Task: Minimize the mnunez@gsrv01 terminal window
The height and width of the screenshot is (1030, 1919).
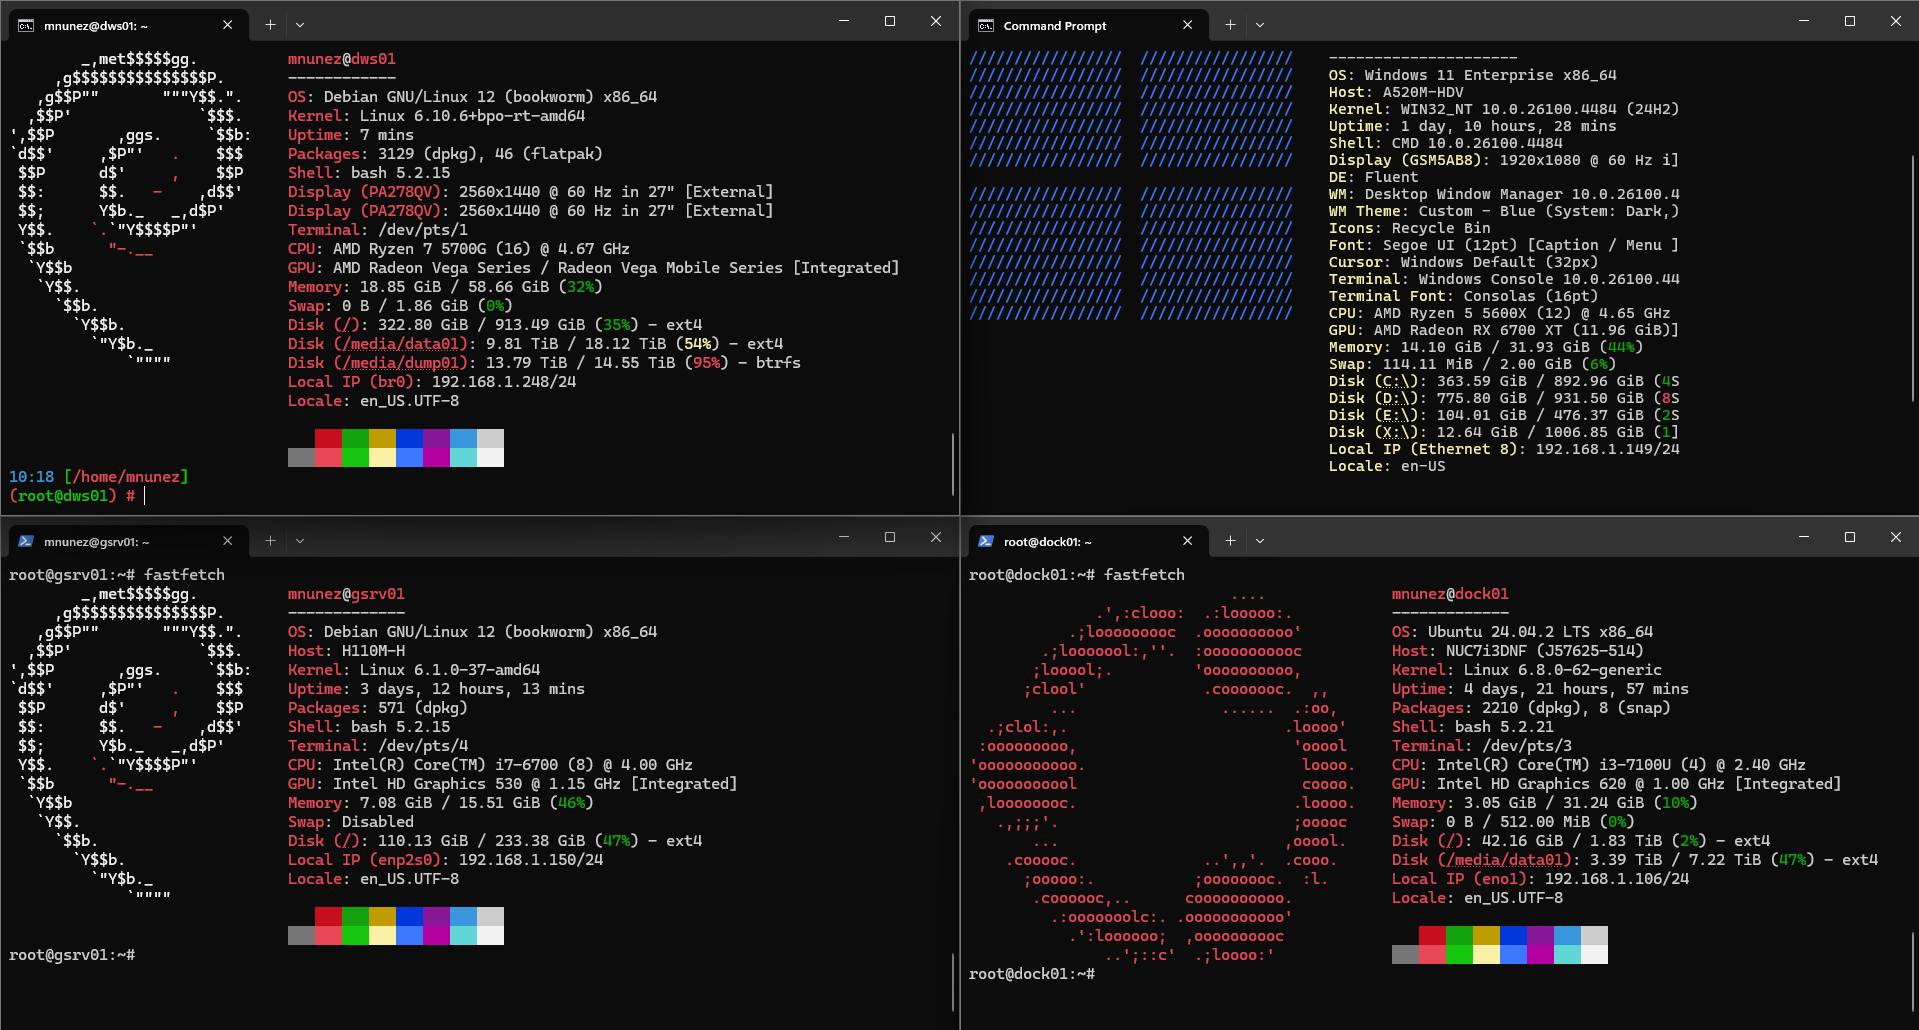Action: point(844,537)
